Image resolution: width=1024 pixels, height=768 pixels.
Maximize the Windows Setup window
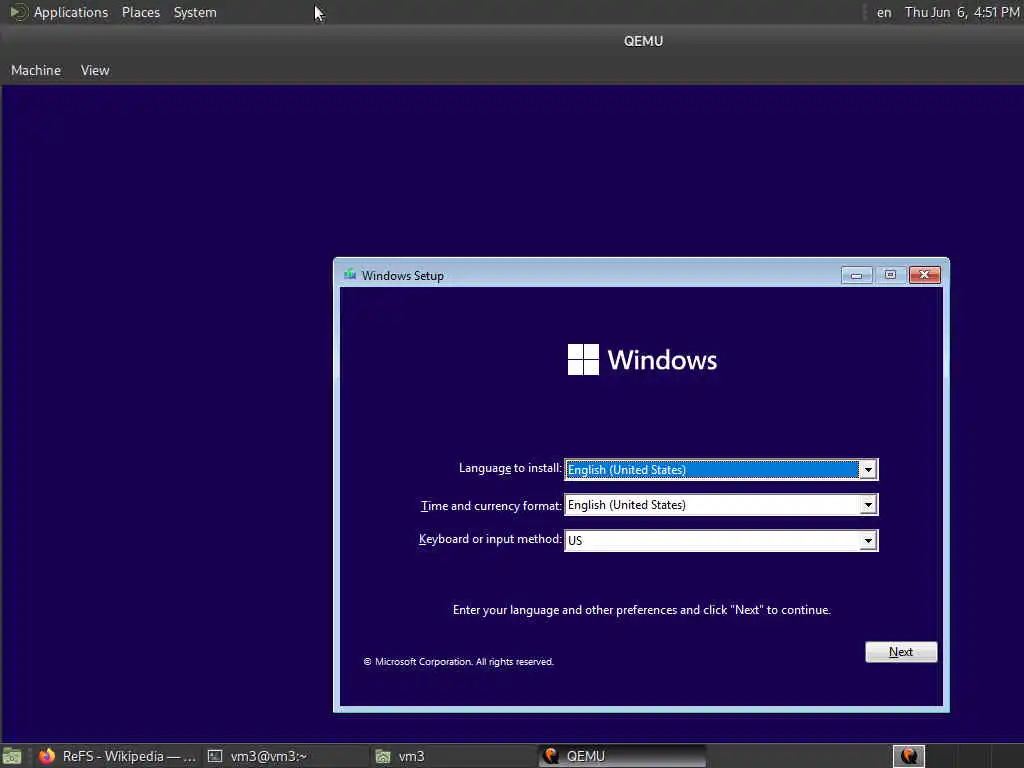pyautogui.click(x=890, y=275)
